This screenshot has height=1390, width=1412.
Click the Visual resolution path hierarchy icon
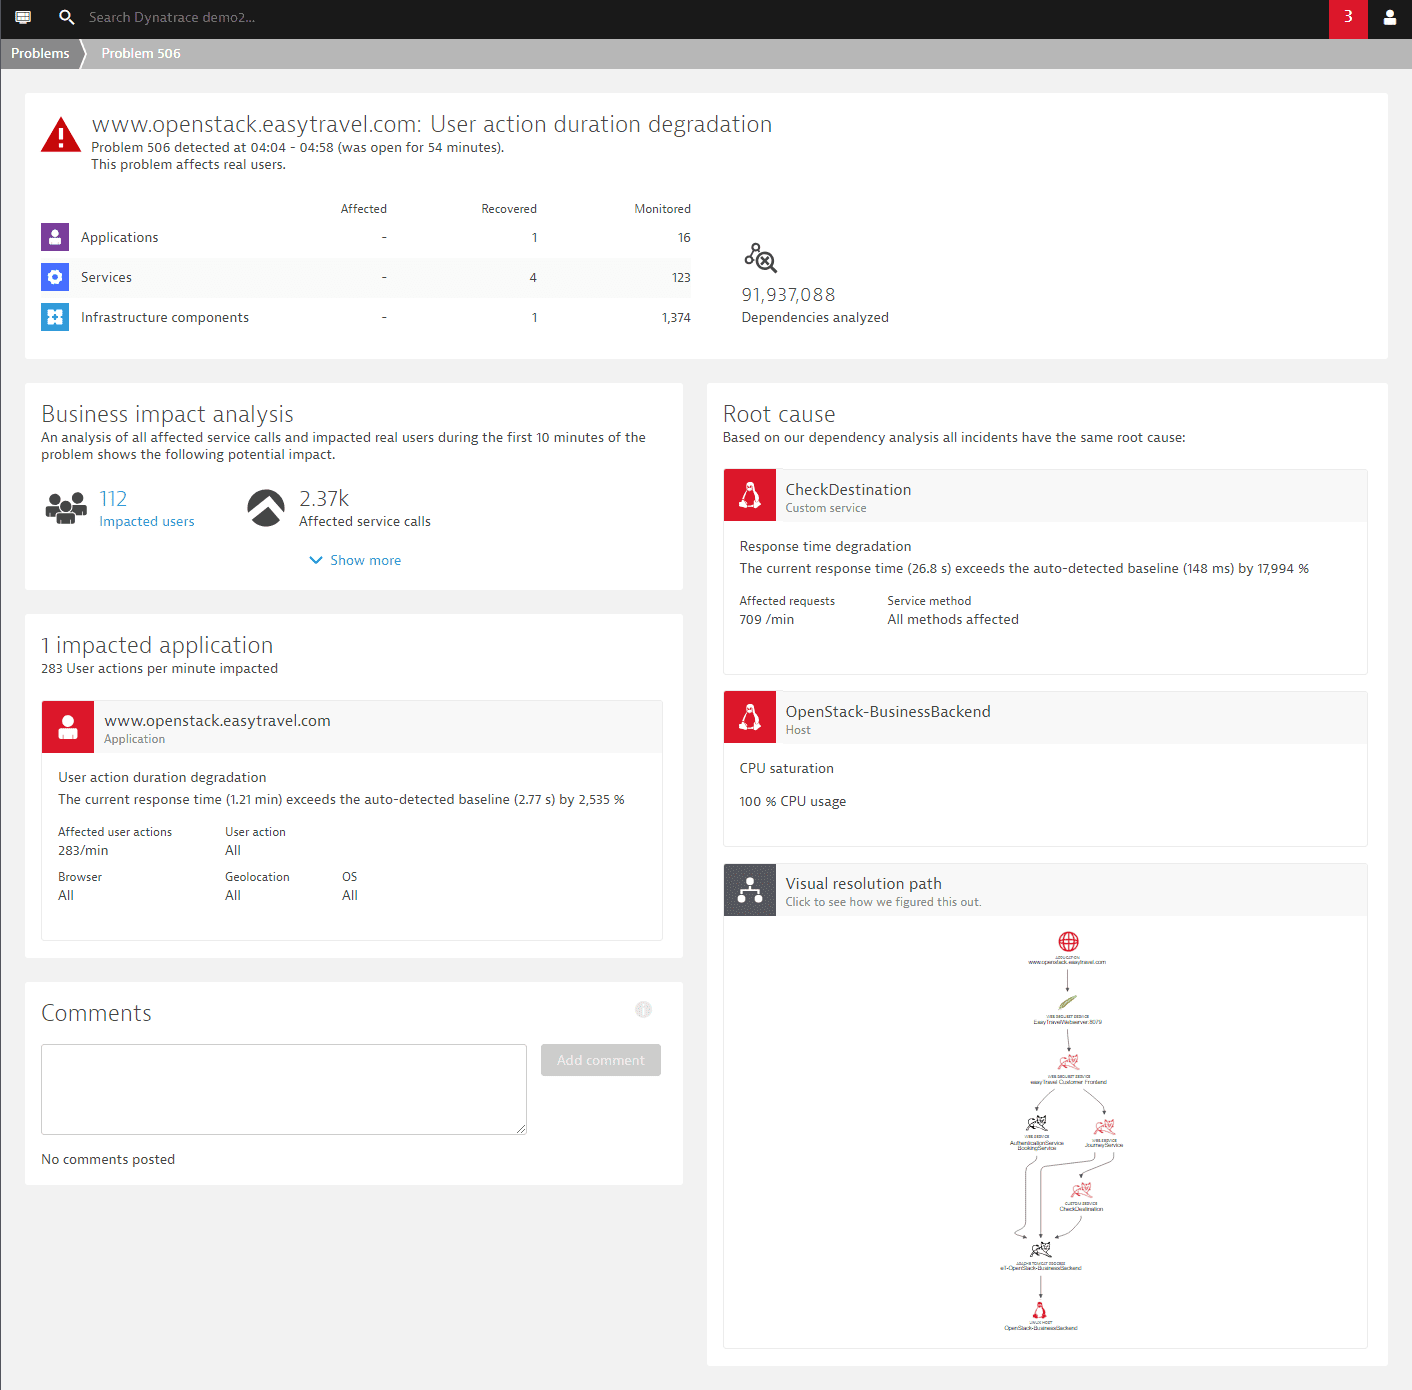tap(750, 890)
